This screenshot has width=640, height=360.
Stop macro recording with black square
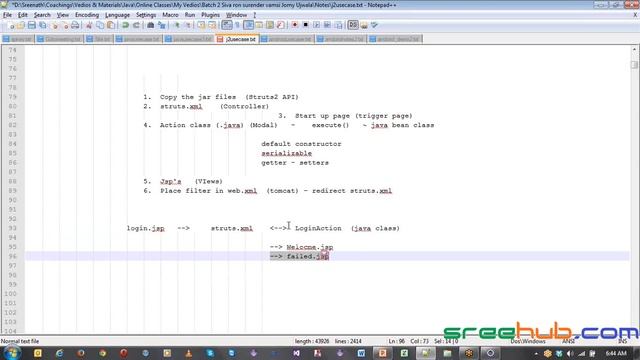305,25
